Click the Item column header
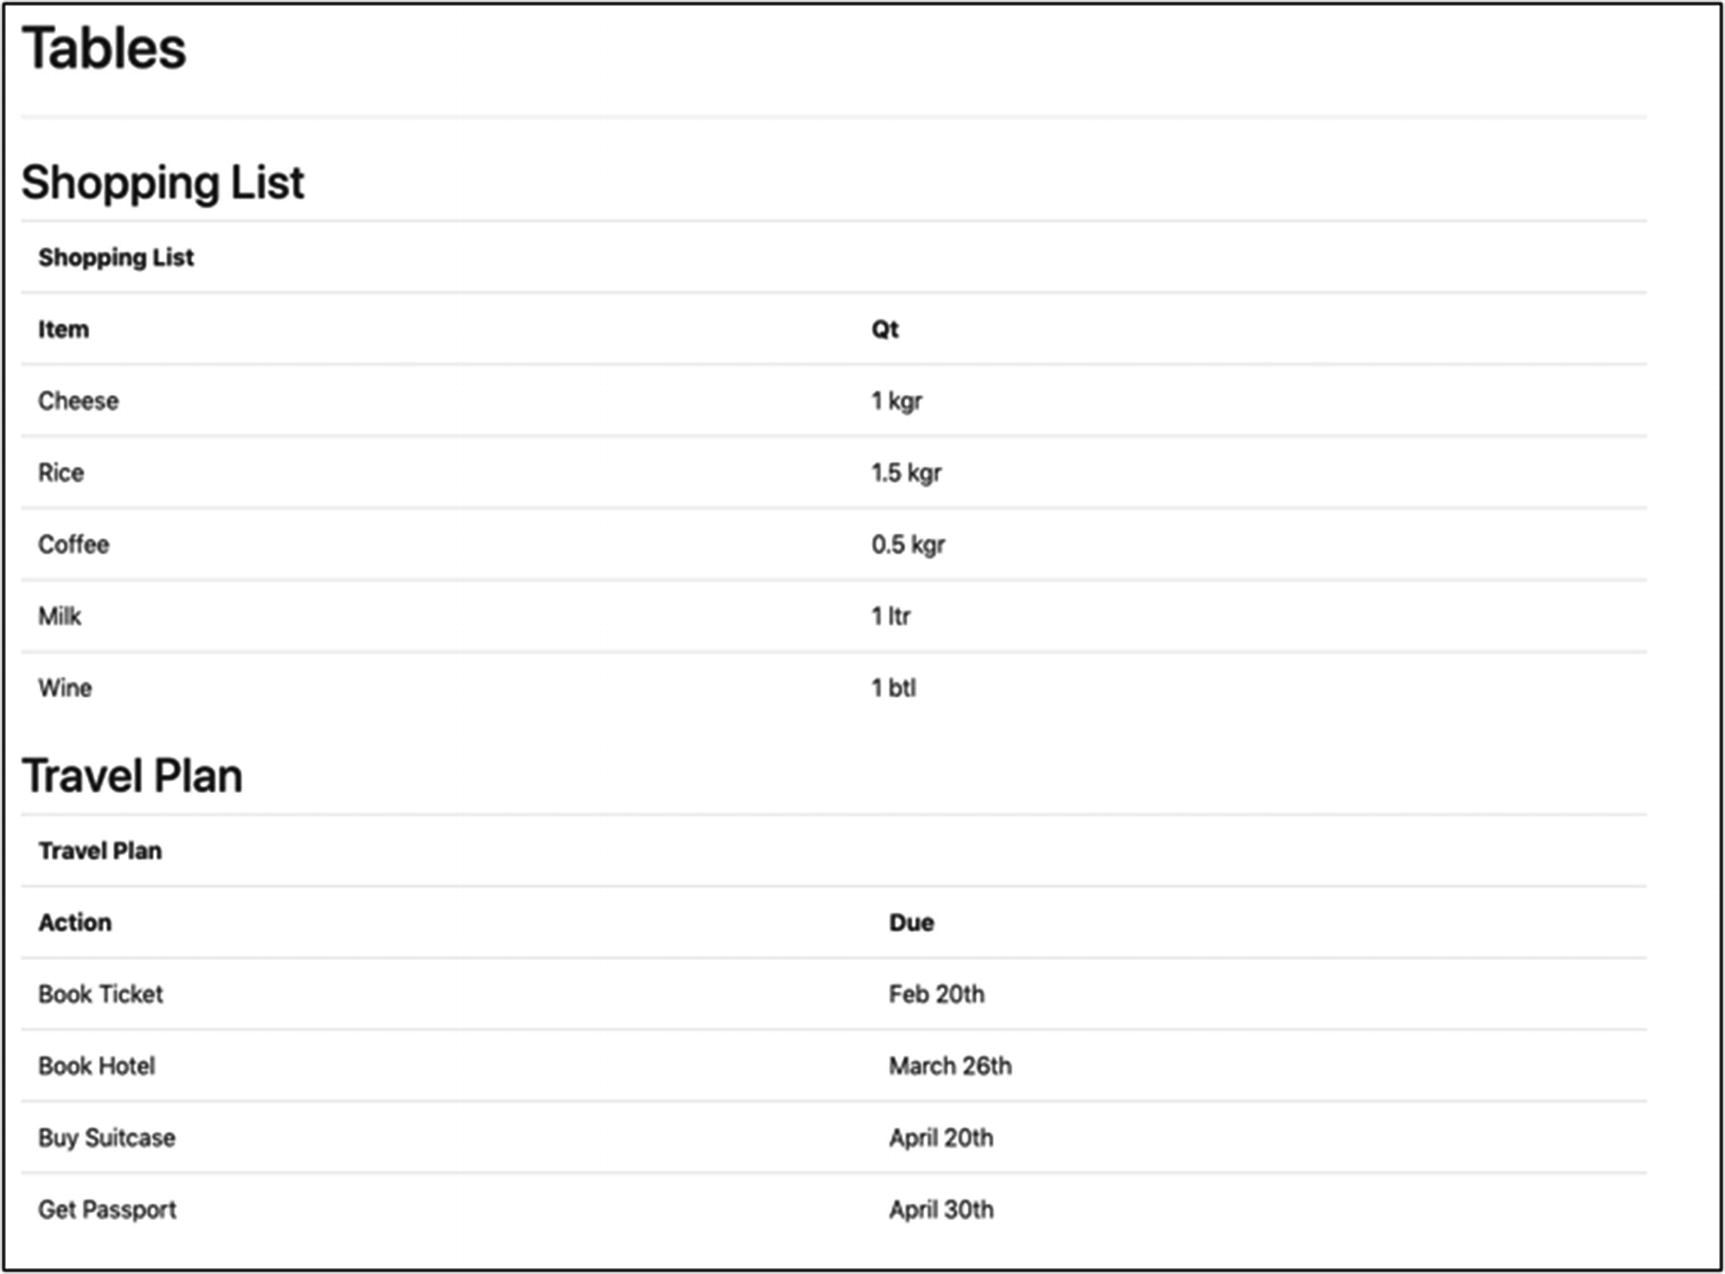Image resolution: width=1725 pixels, height=1274 pixels. 63,330
